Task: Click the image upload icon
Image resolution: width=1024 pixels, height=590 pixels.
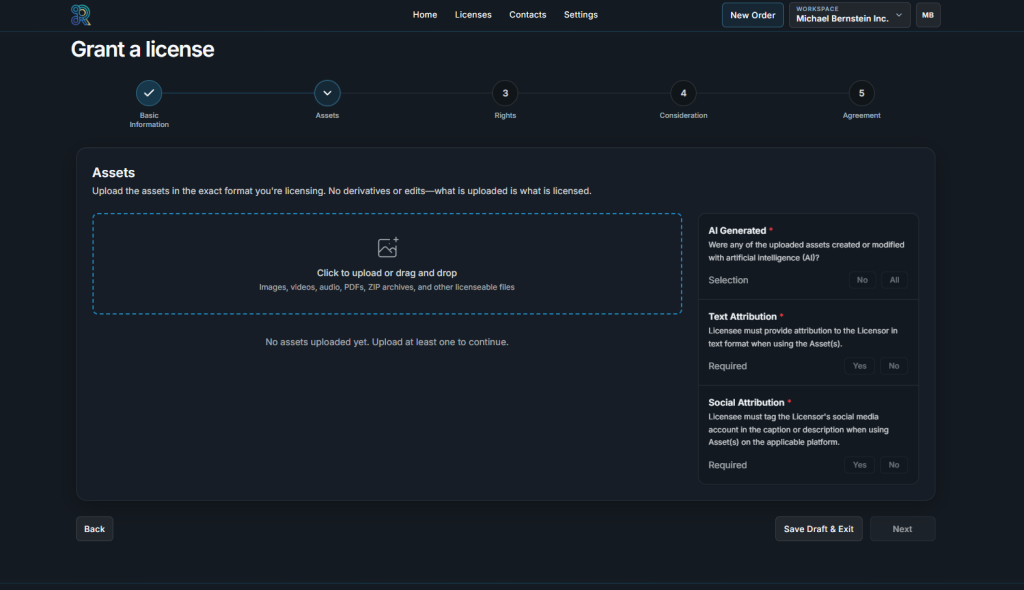Action: point(387,248)
